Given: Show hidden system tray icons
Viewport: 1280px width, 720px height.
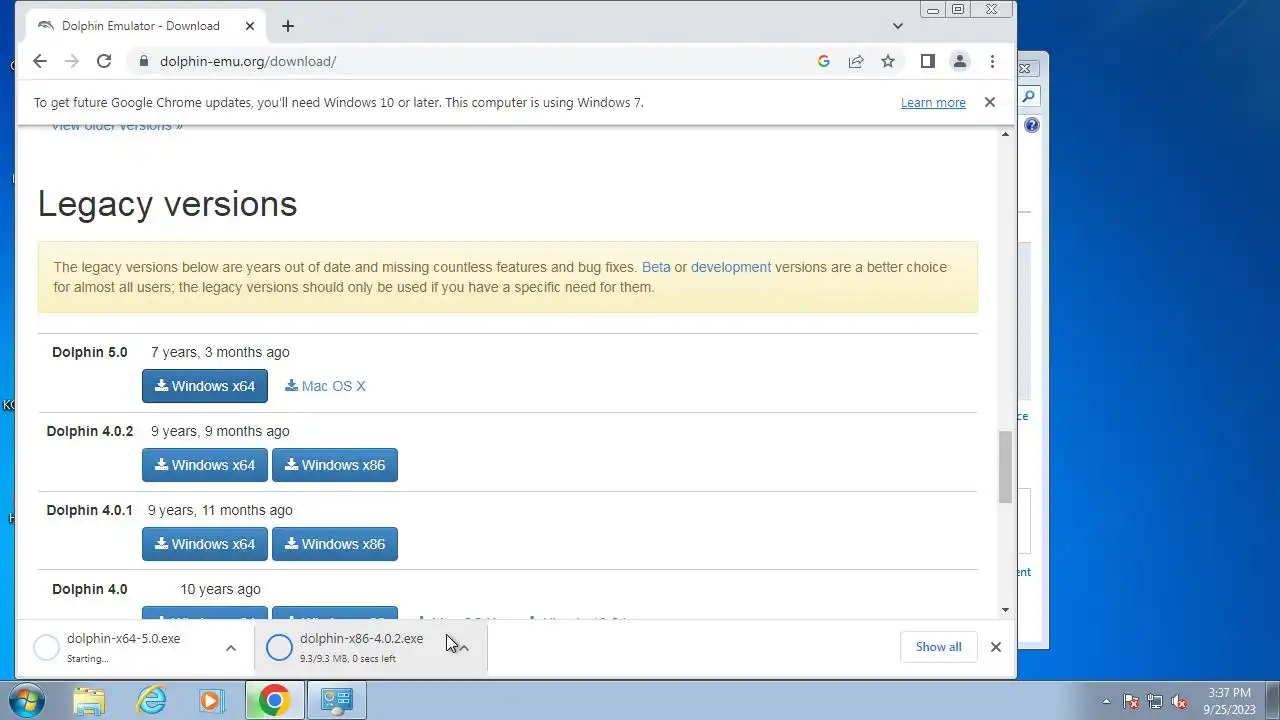Looking at the screenshot, I should (1106, 702).
